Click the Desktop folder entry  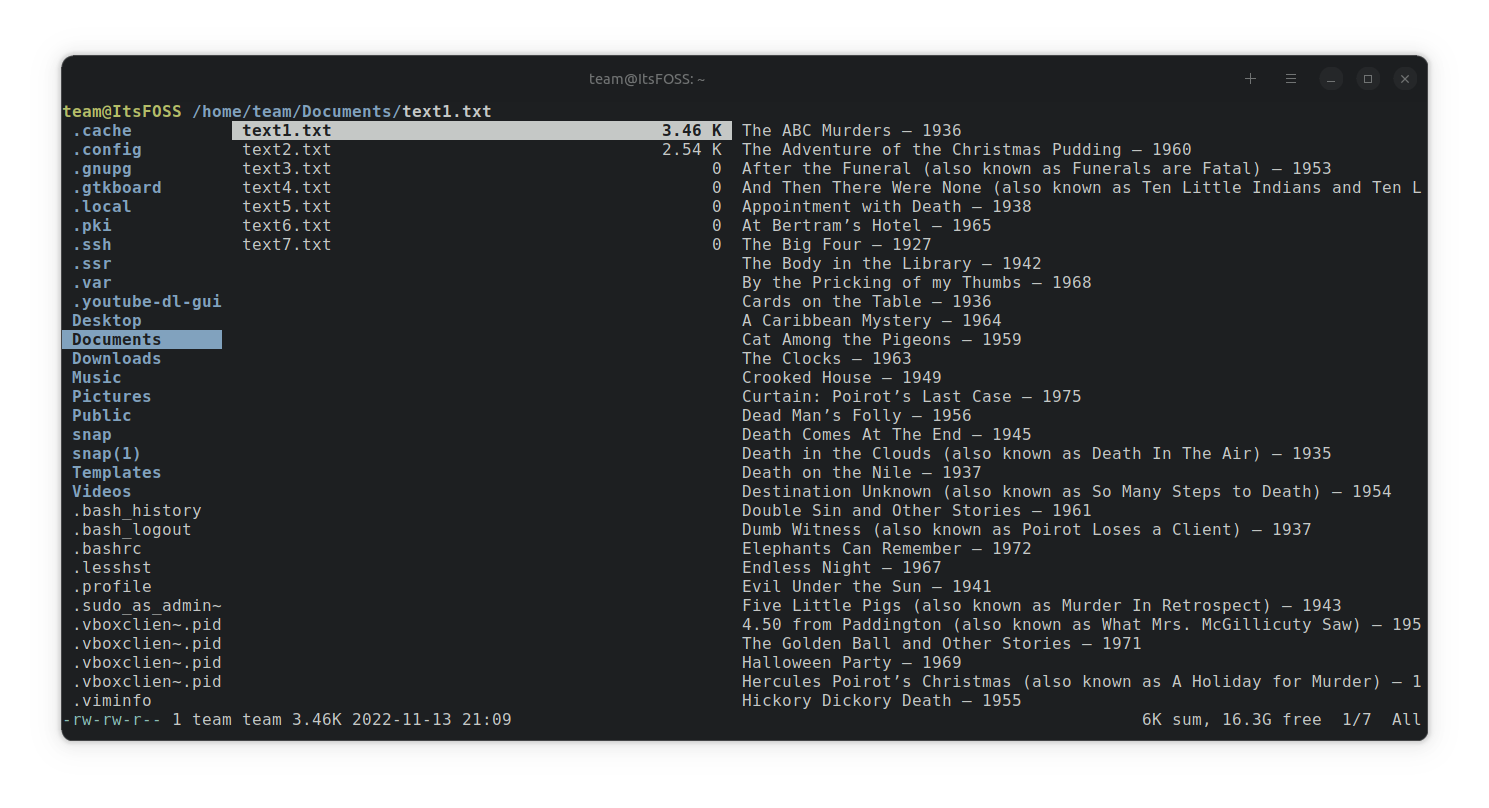pos(106,320)
